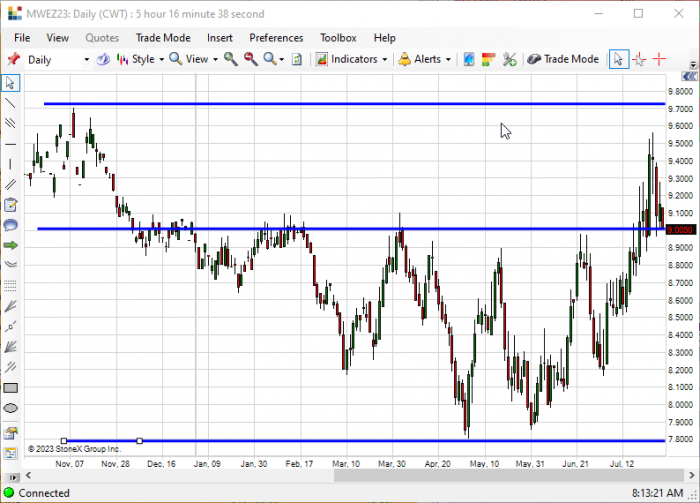This screenshot has width=700, height=503.
Task: Open the Preferences menu
Action: click(x=276, y=38)
